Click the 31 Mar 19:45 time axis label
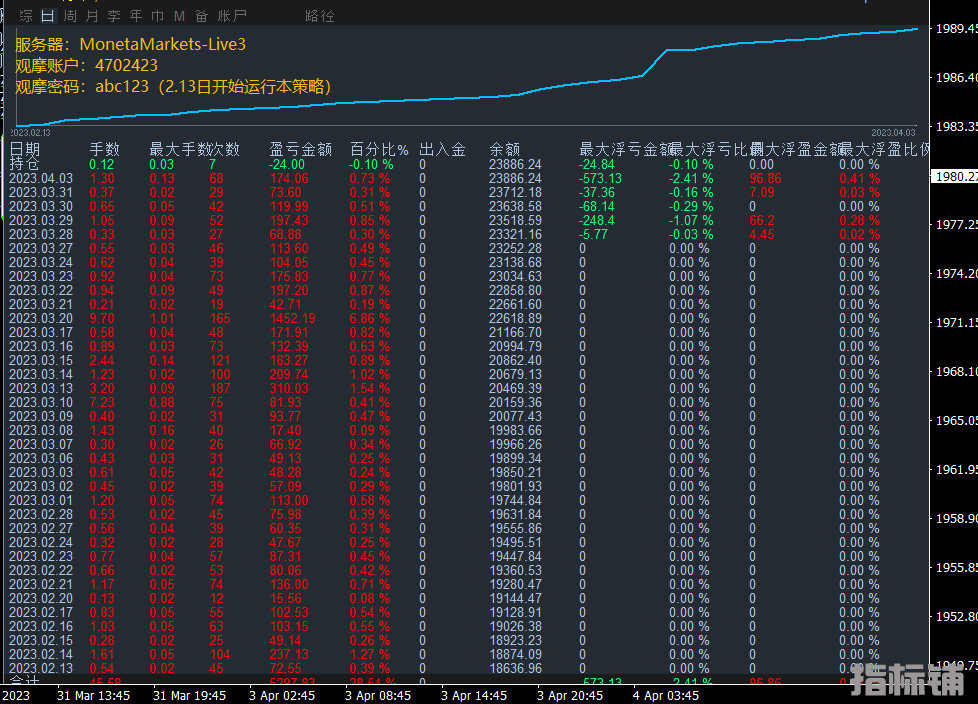Screen dimensions: 978x704 (189, 695)
